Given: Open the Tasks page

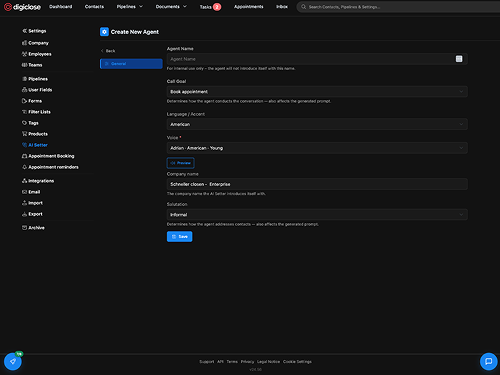Looking at the screenshot, I should 205,7.
